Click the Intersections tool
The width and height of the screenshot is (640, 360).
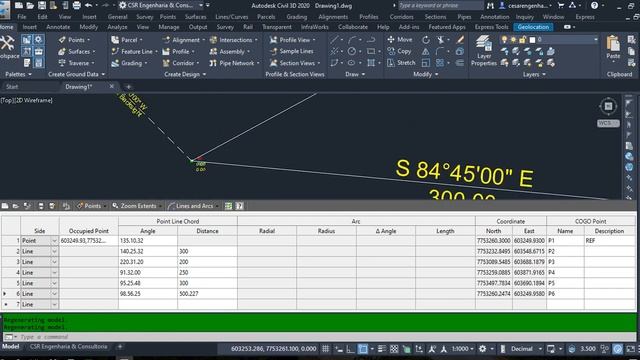[233, 40]
